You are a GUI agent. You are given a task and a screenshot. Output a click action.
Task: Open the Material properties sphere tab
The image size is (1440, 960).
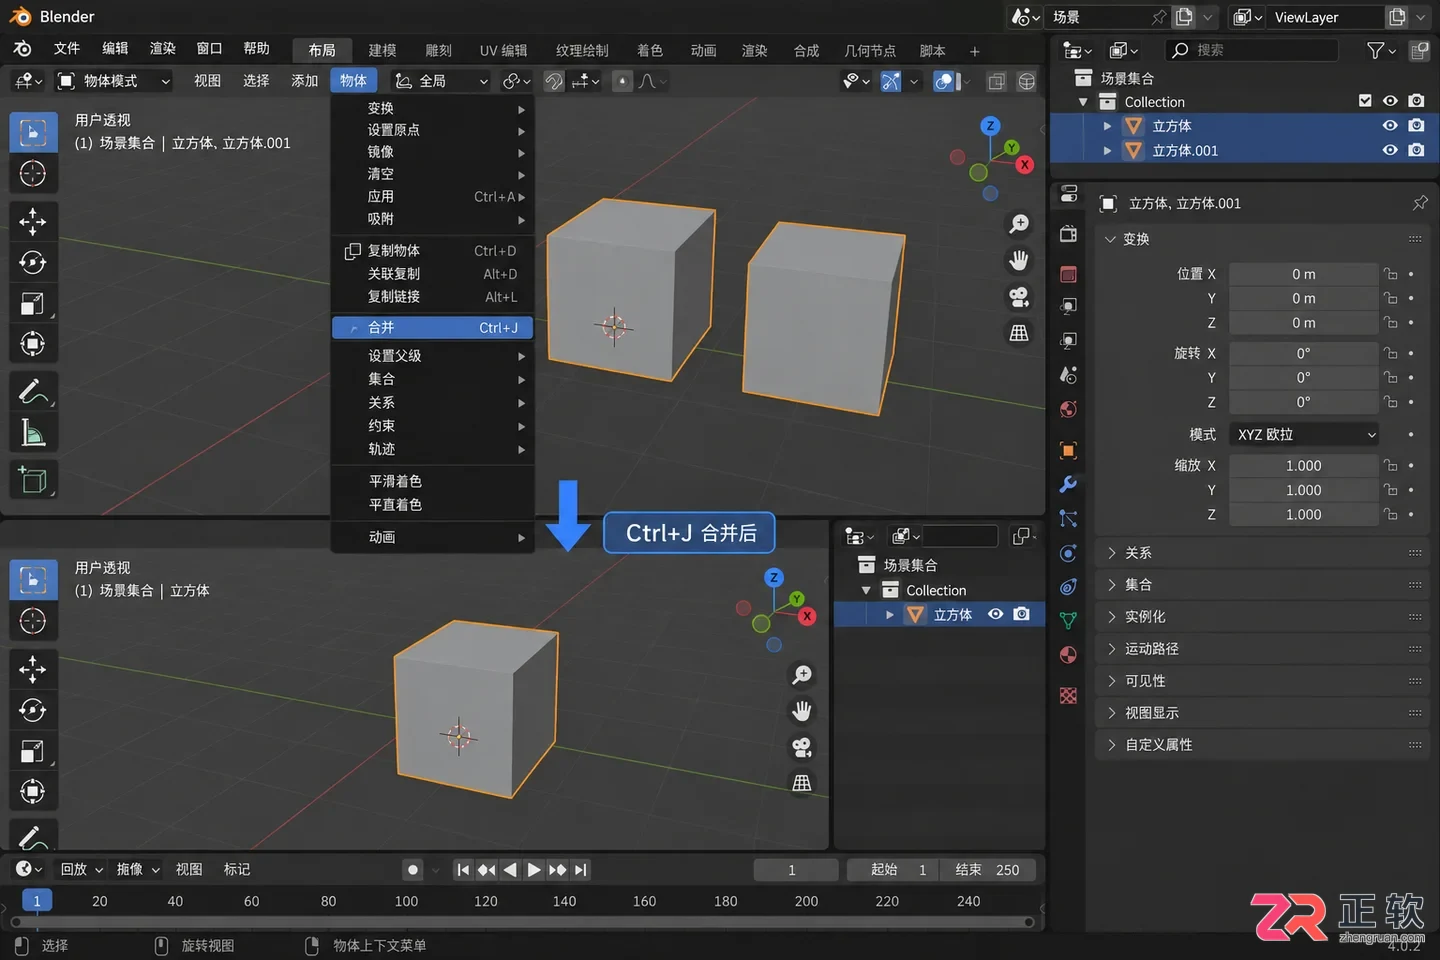pos(1068,655)
